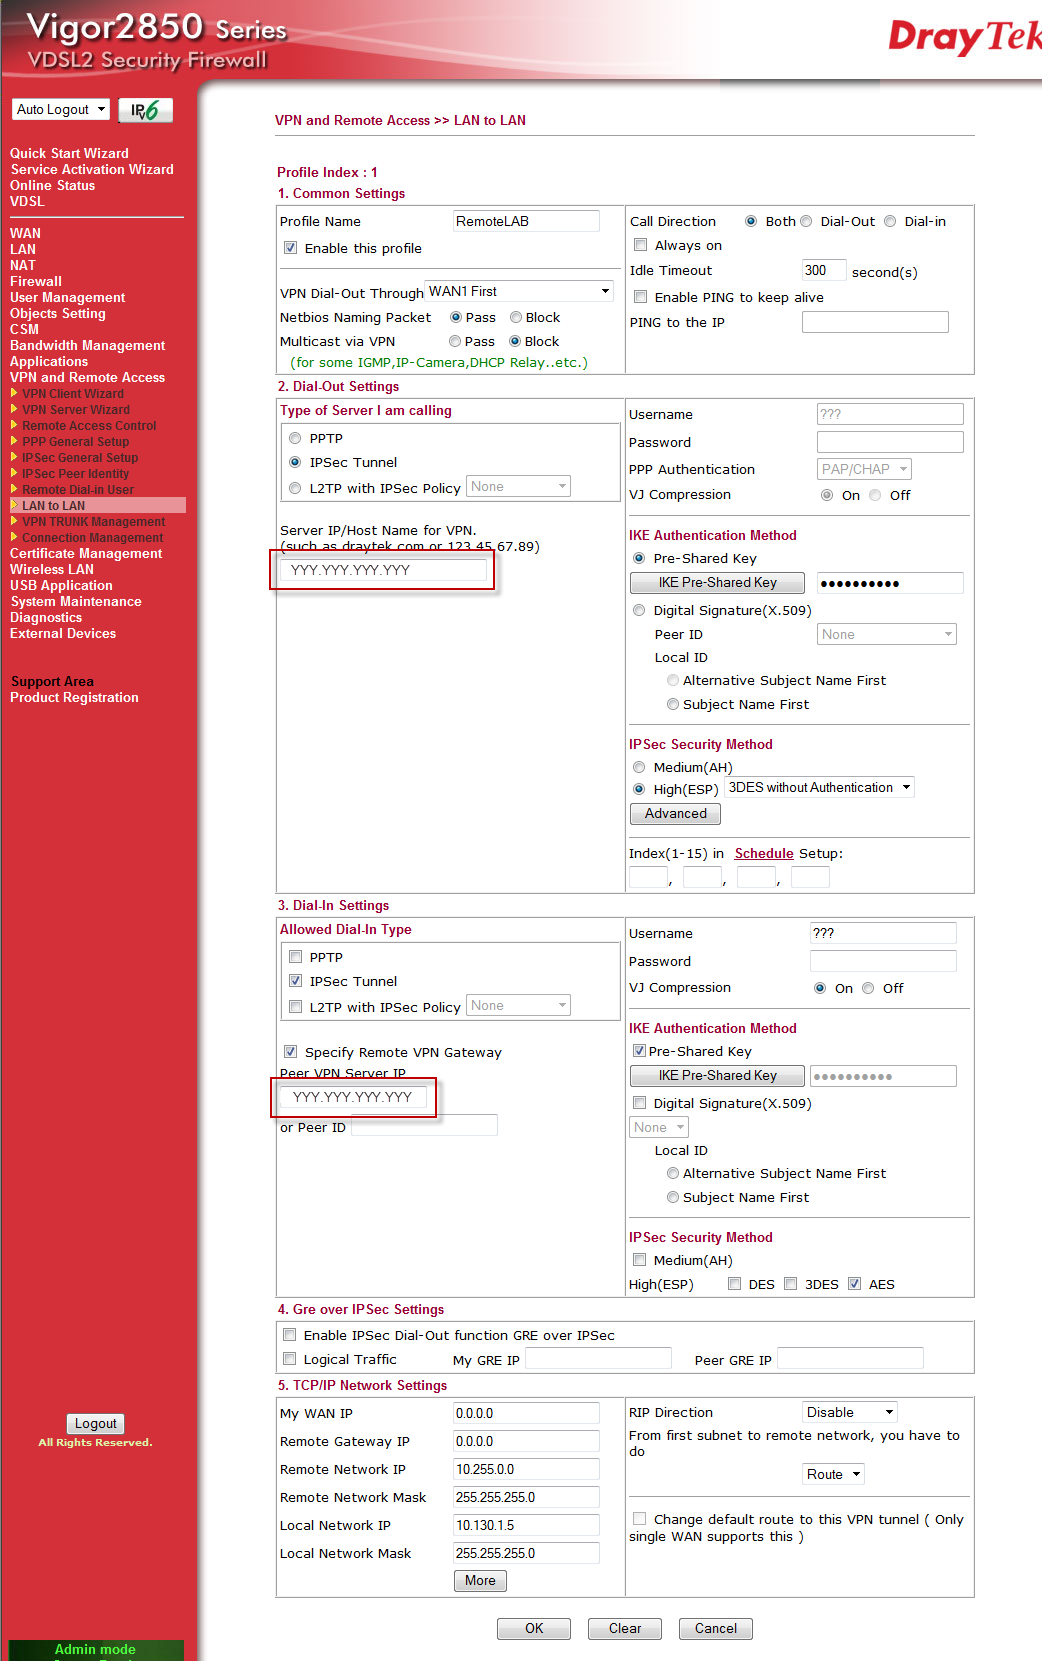Click the Clear button
The image size is (1042, 1661).
(625, 1628)
